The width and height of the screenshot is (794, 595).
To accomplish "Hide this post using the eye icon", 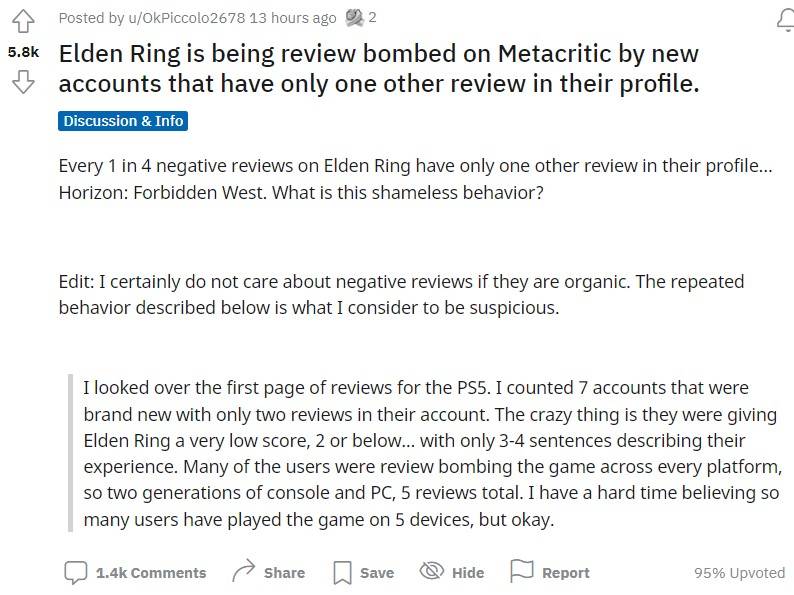I will coord(452,573).
